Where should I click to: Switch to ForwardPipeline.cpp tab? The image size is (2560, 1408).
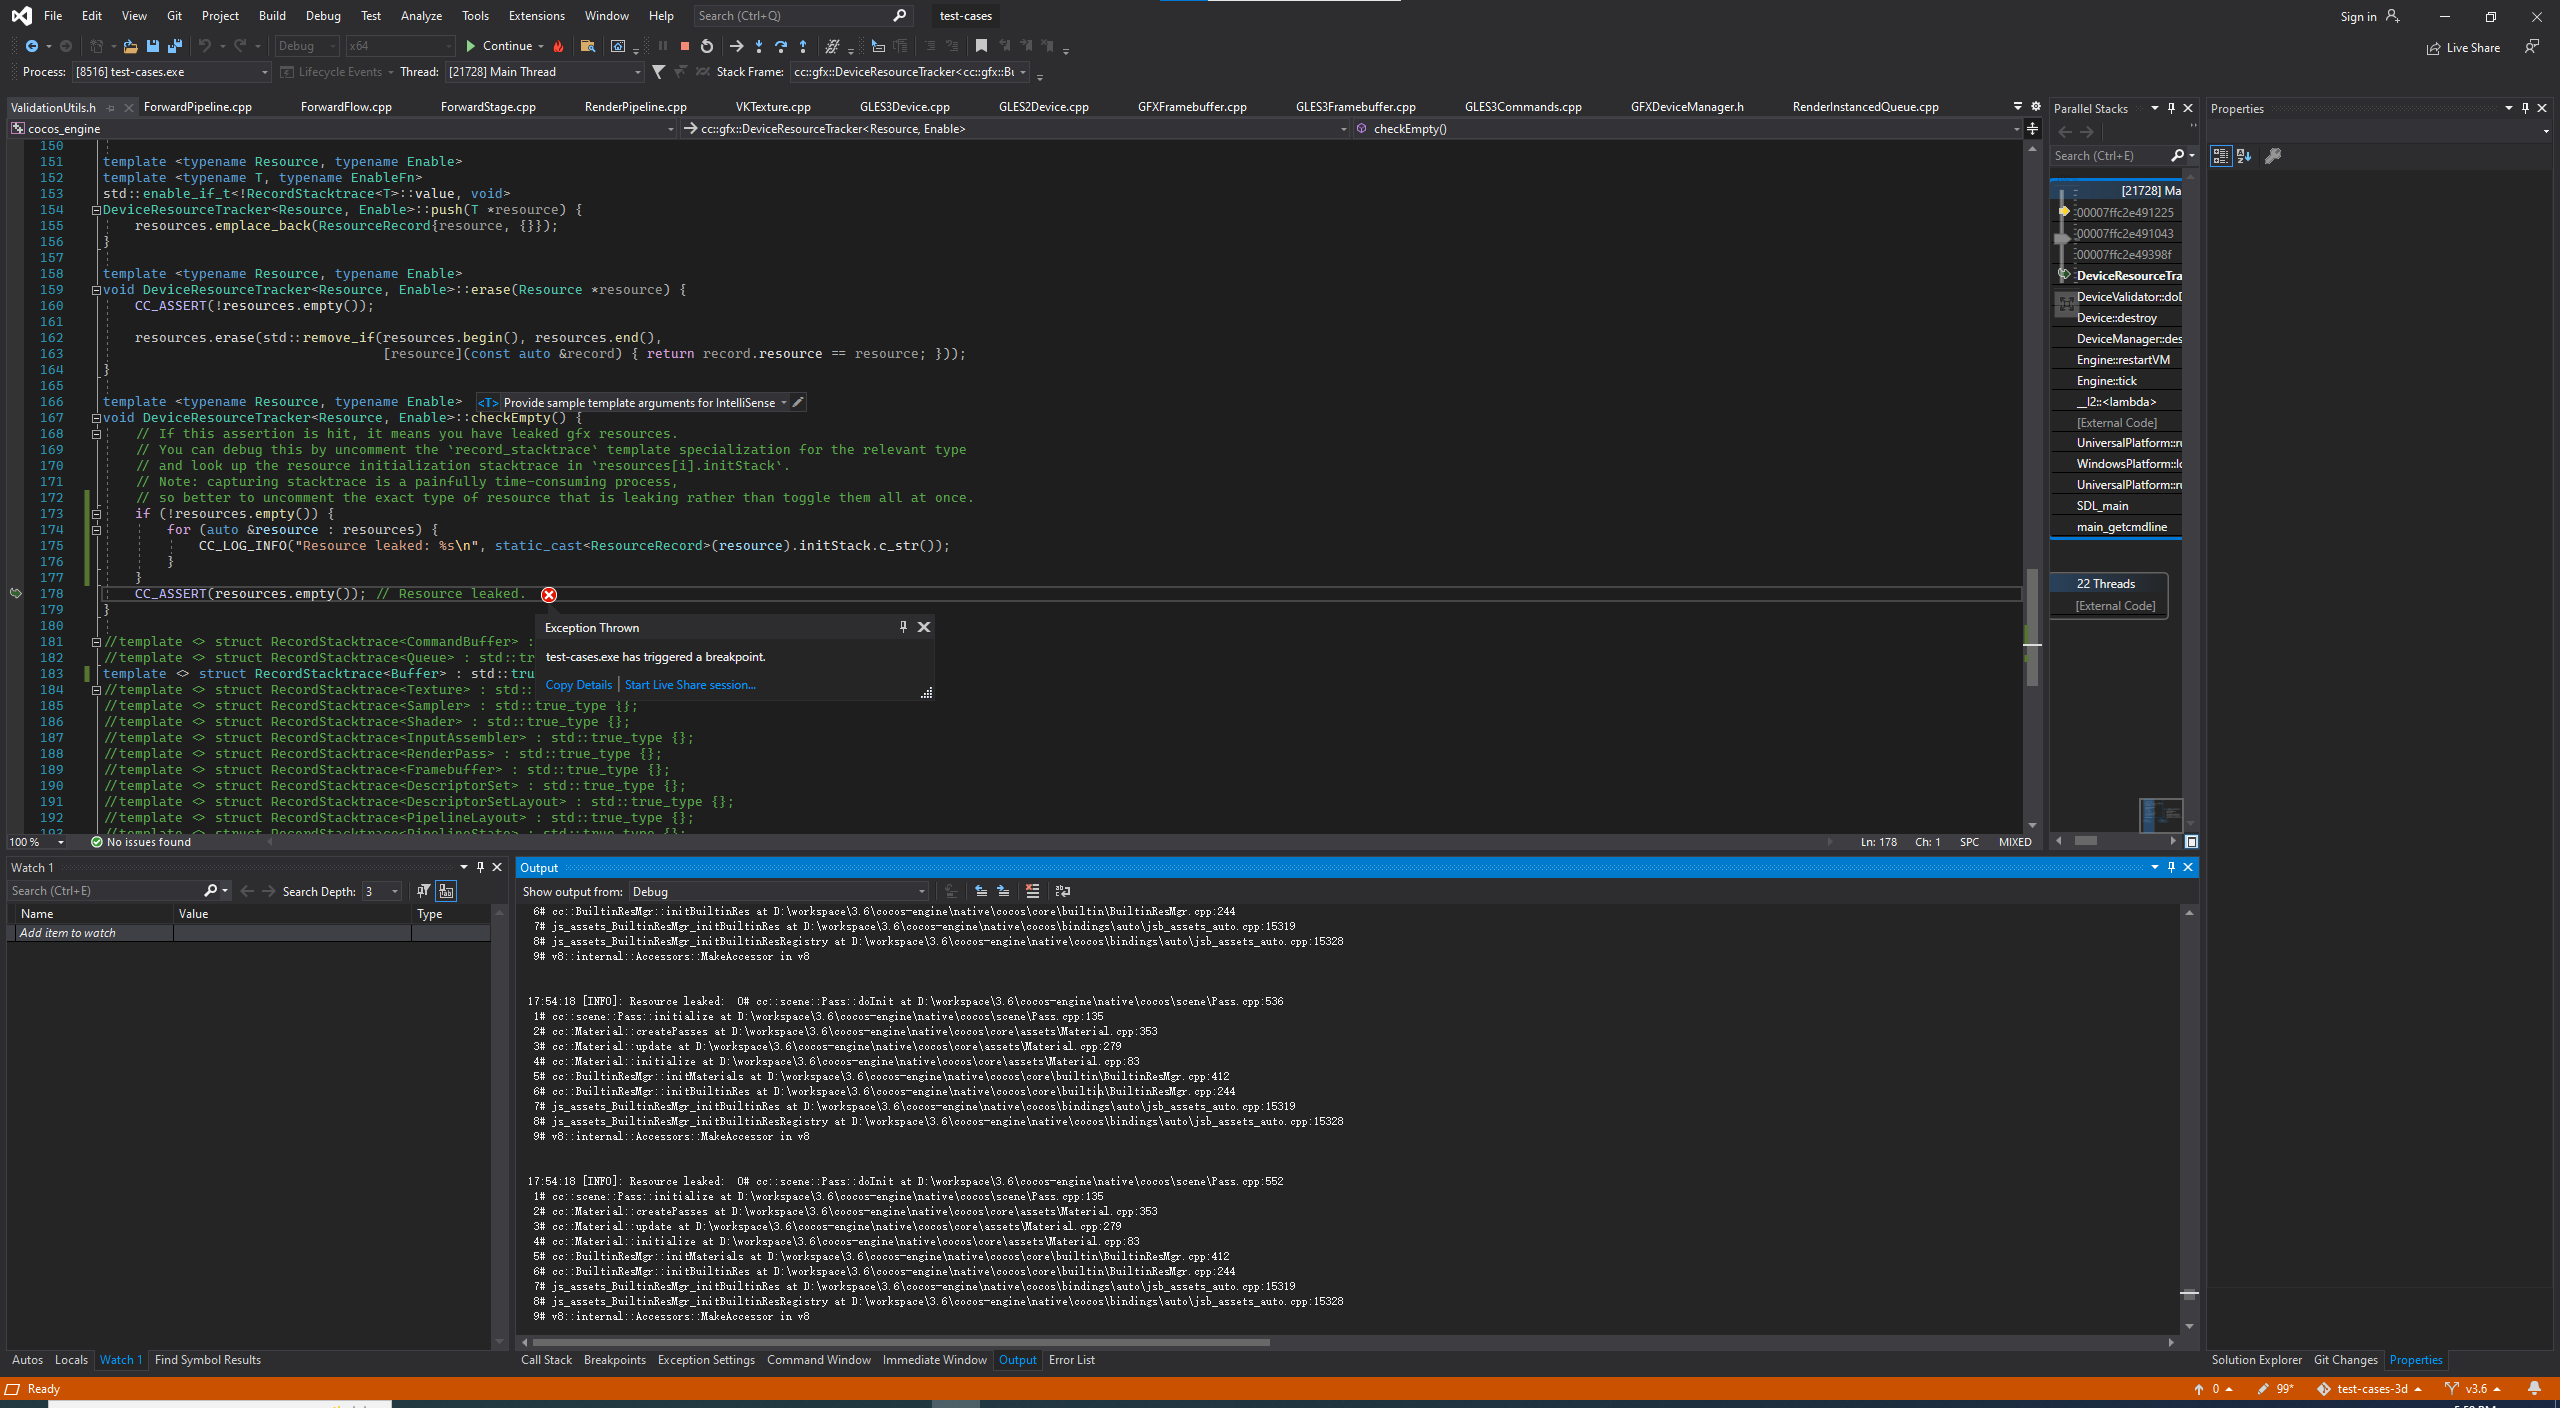[198, 107]
